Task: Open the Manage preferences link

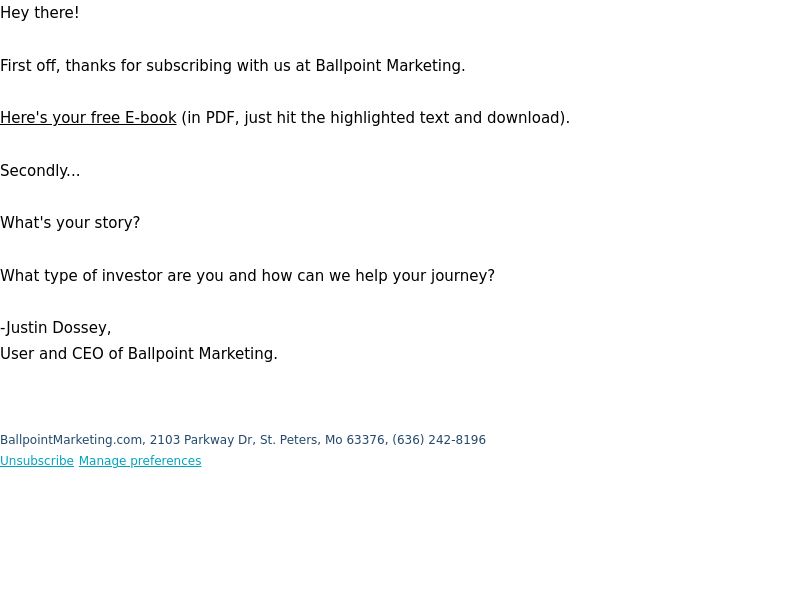Action: (x=140, y=461)
